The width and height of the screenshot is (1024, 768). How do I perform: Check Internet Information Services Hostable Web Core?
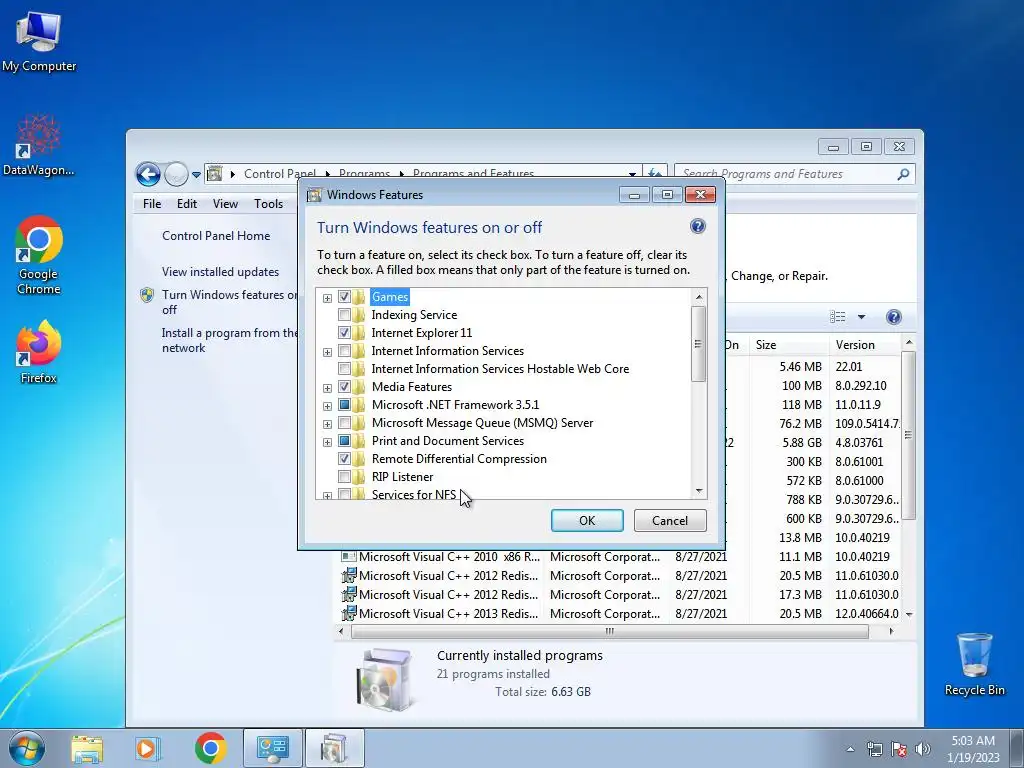tap(344, 369)
